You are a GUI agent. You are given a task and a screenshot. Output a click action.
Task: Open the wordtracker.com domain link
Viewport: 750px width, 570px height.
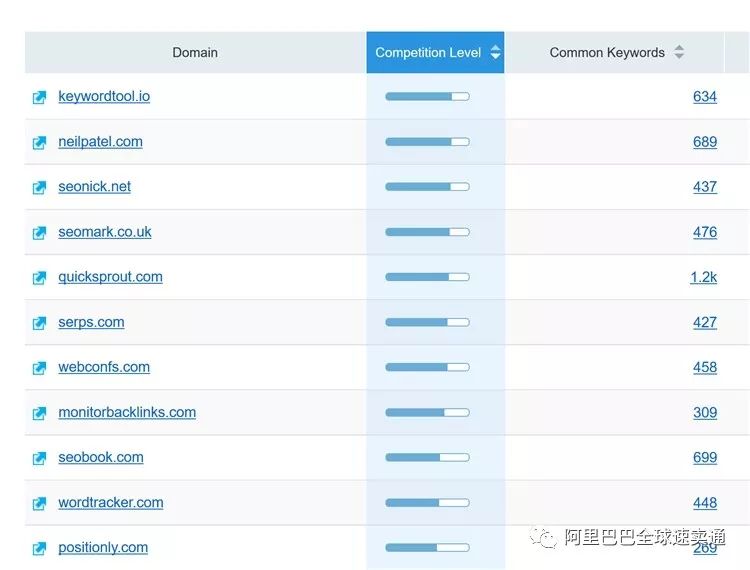pyautogui.click(x=111, y=502)
